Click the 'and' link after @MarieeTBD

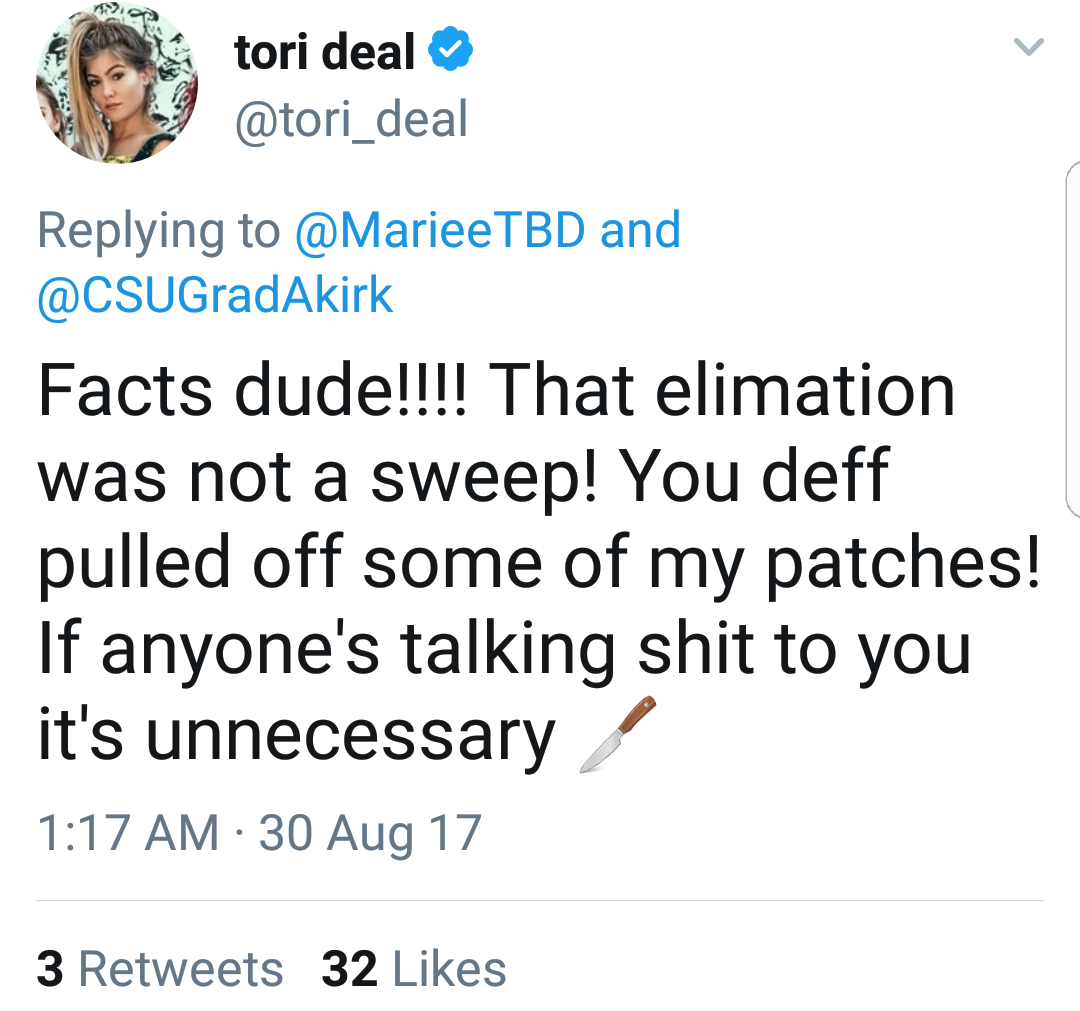(x=640, y=229)
